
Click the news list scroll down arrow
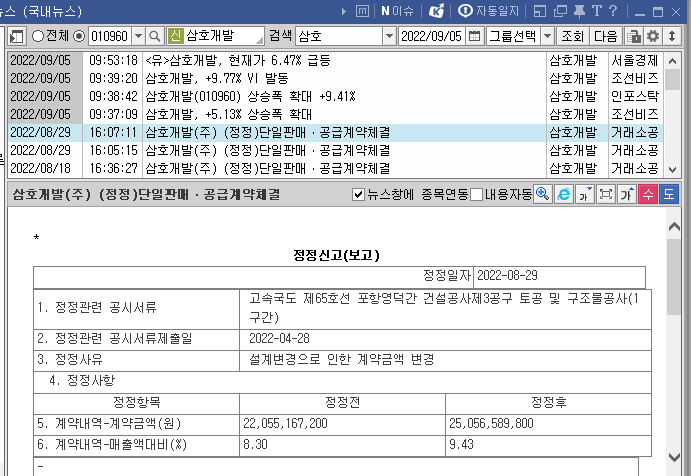(672, 169)
